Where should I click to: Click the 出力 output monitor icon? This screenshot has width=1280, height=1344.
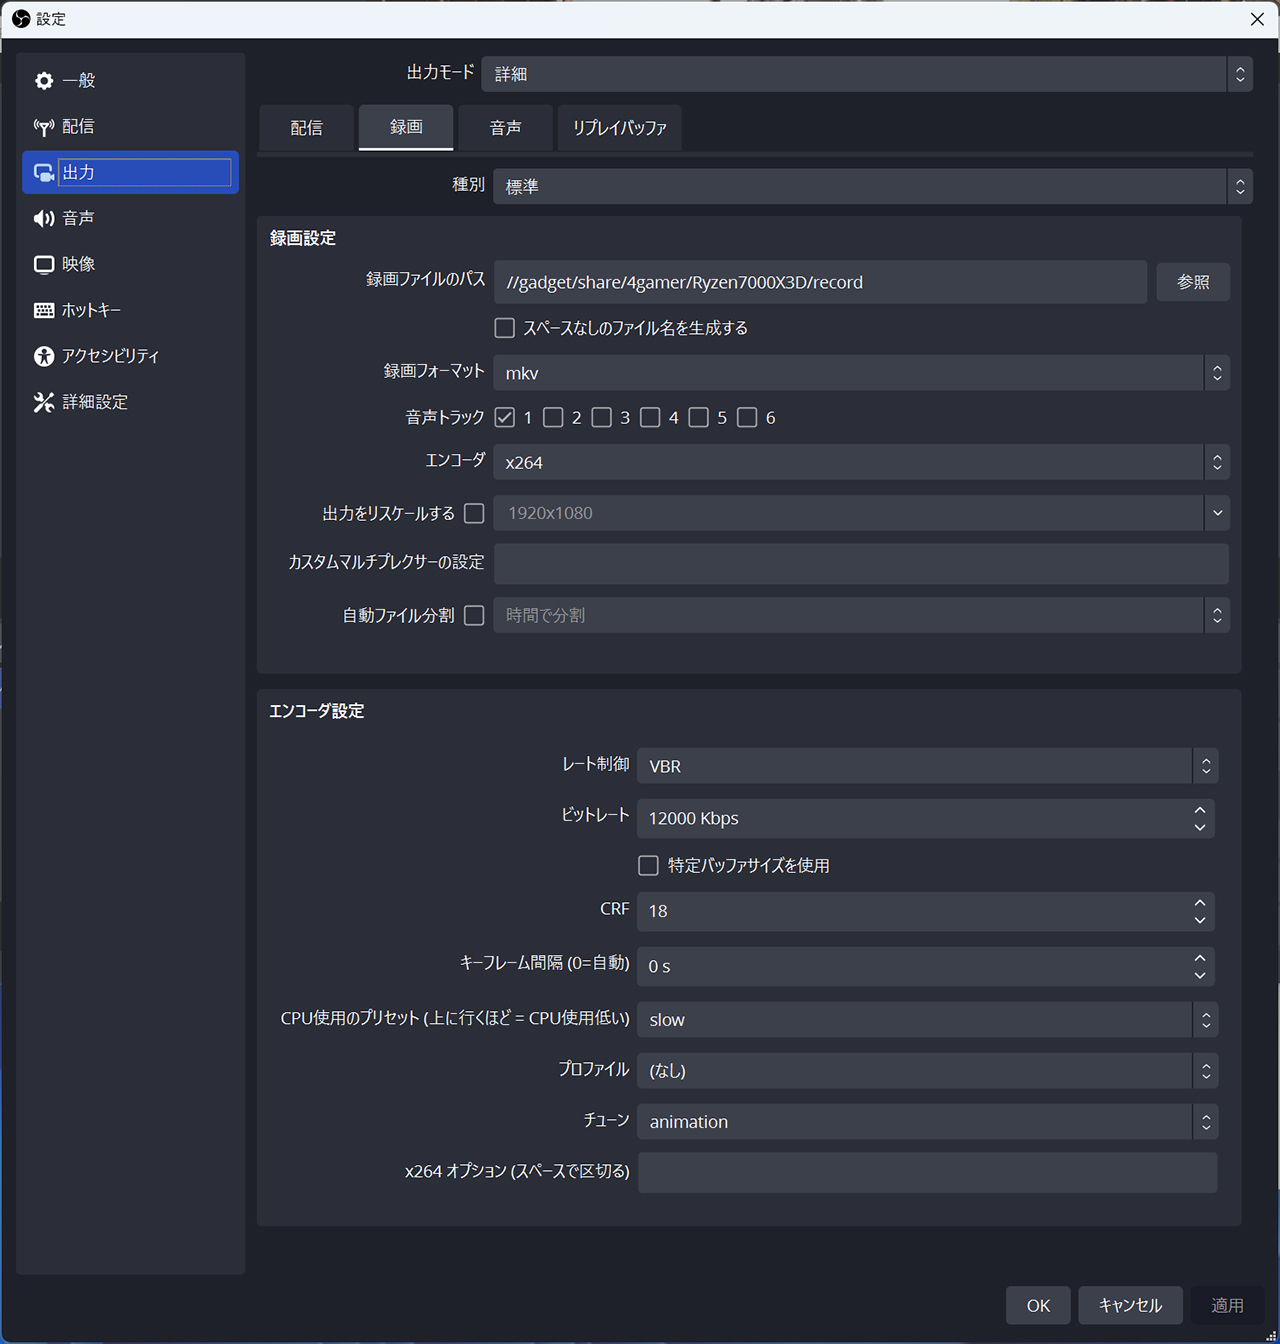(x=44, y=173)
